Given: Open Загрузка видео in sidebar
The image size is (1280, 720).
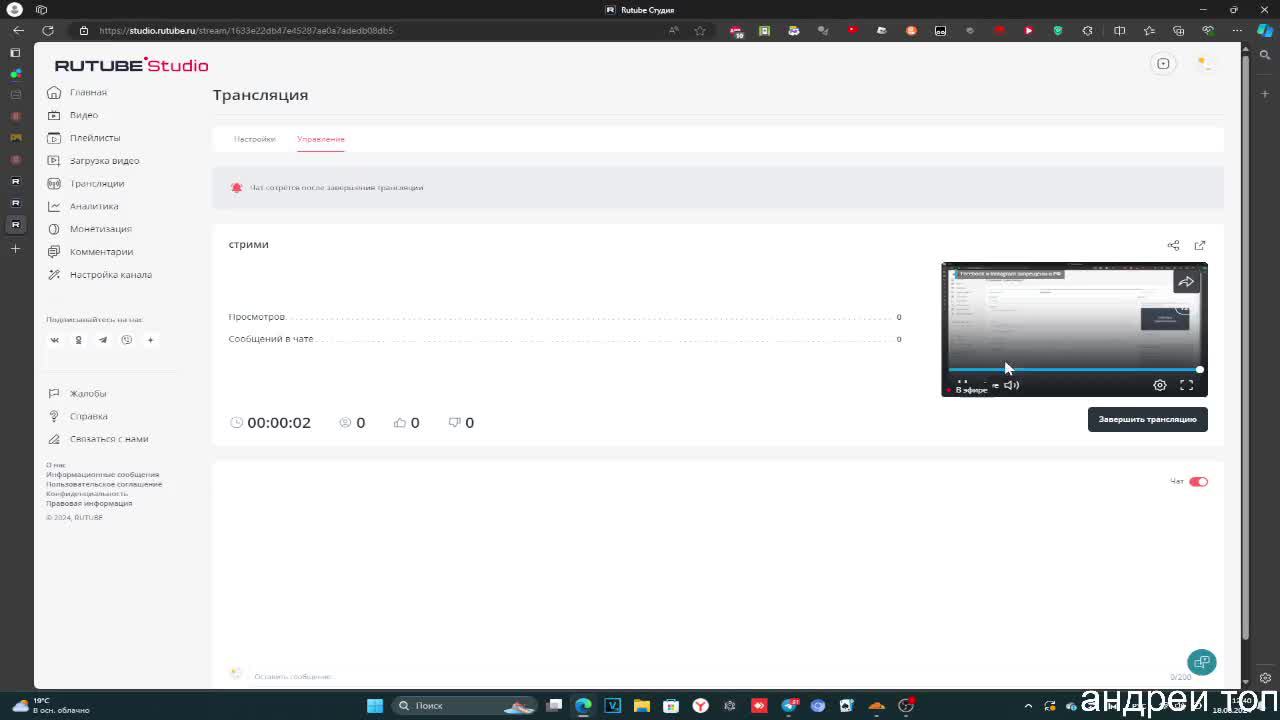Looking at the screenshot, I should click(93, 161).
